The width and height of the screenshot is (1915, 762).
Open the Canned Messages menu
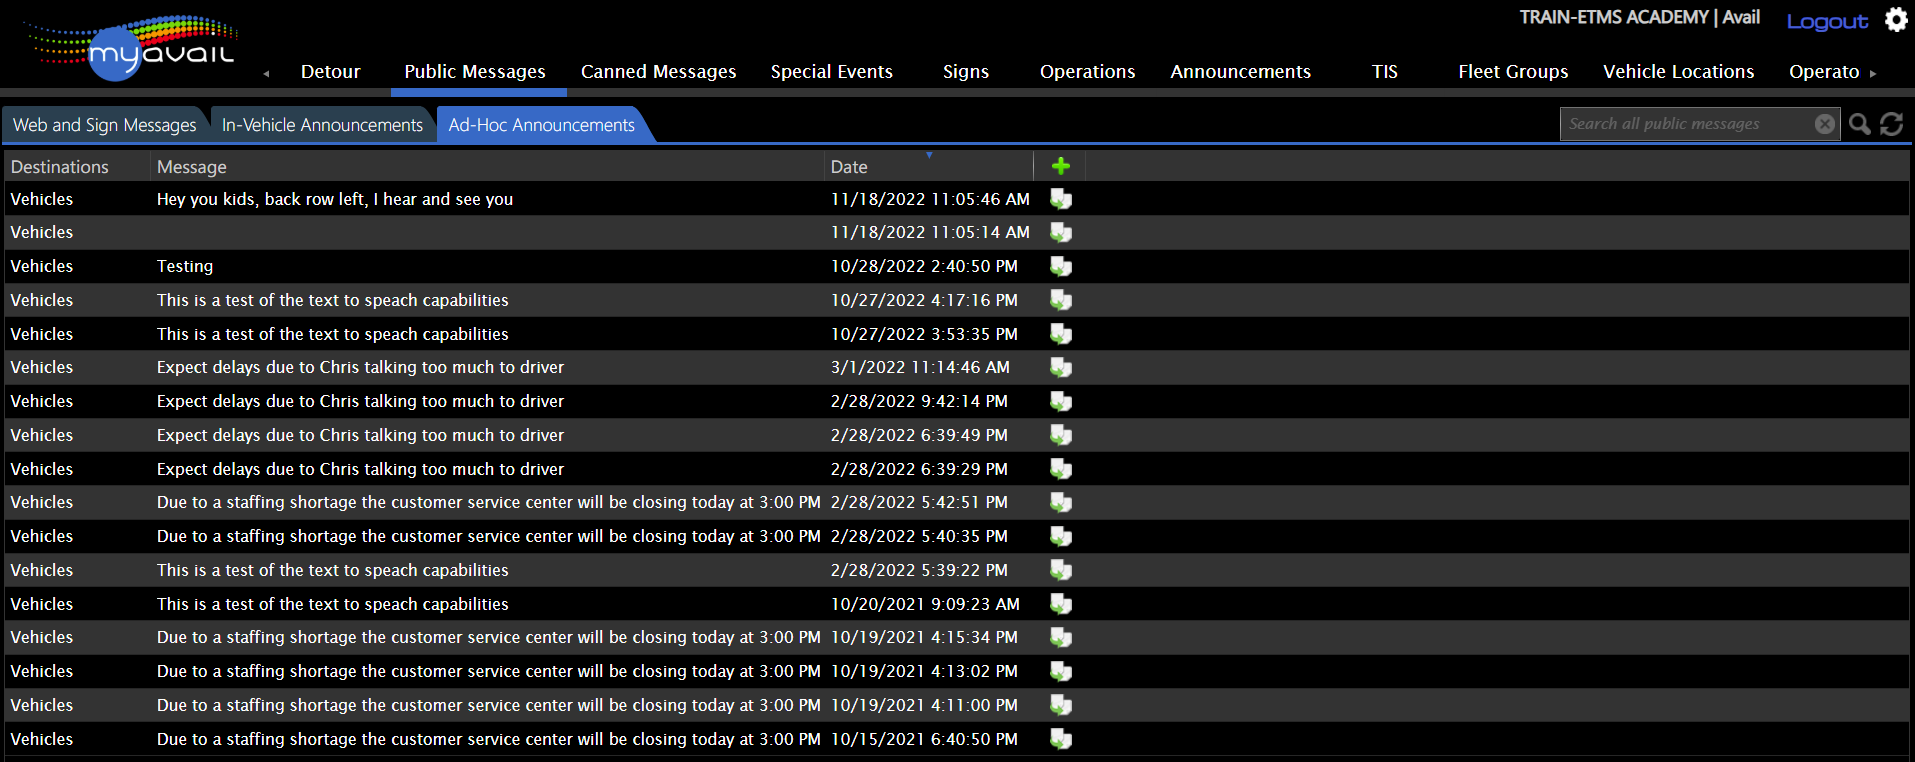pos(658,72)
